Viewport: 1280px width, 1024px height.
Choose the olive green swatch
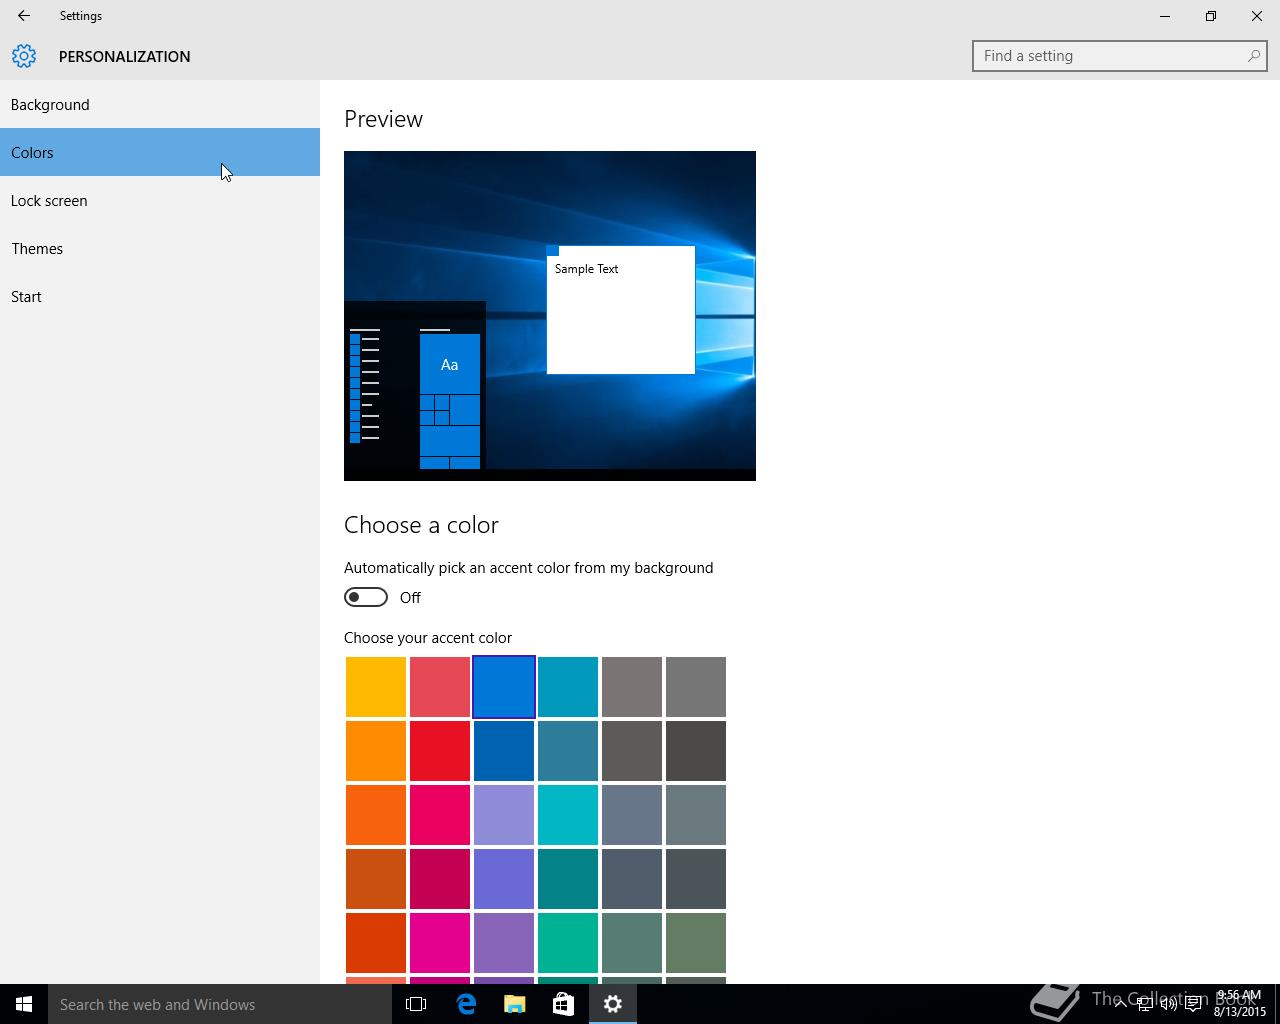696,943
